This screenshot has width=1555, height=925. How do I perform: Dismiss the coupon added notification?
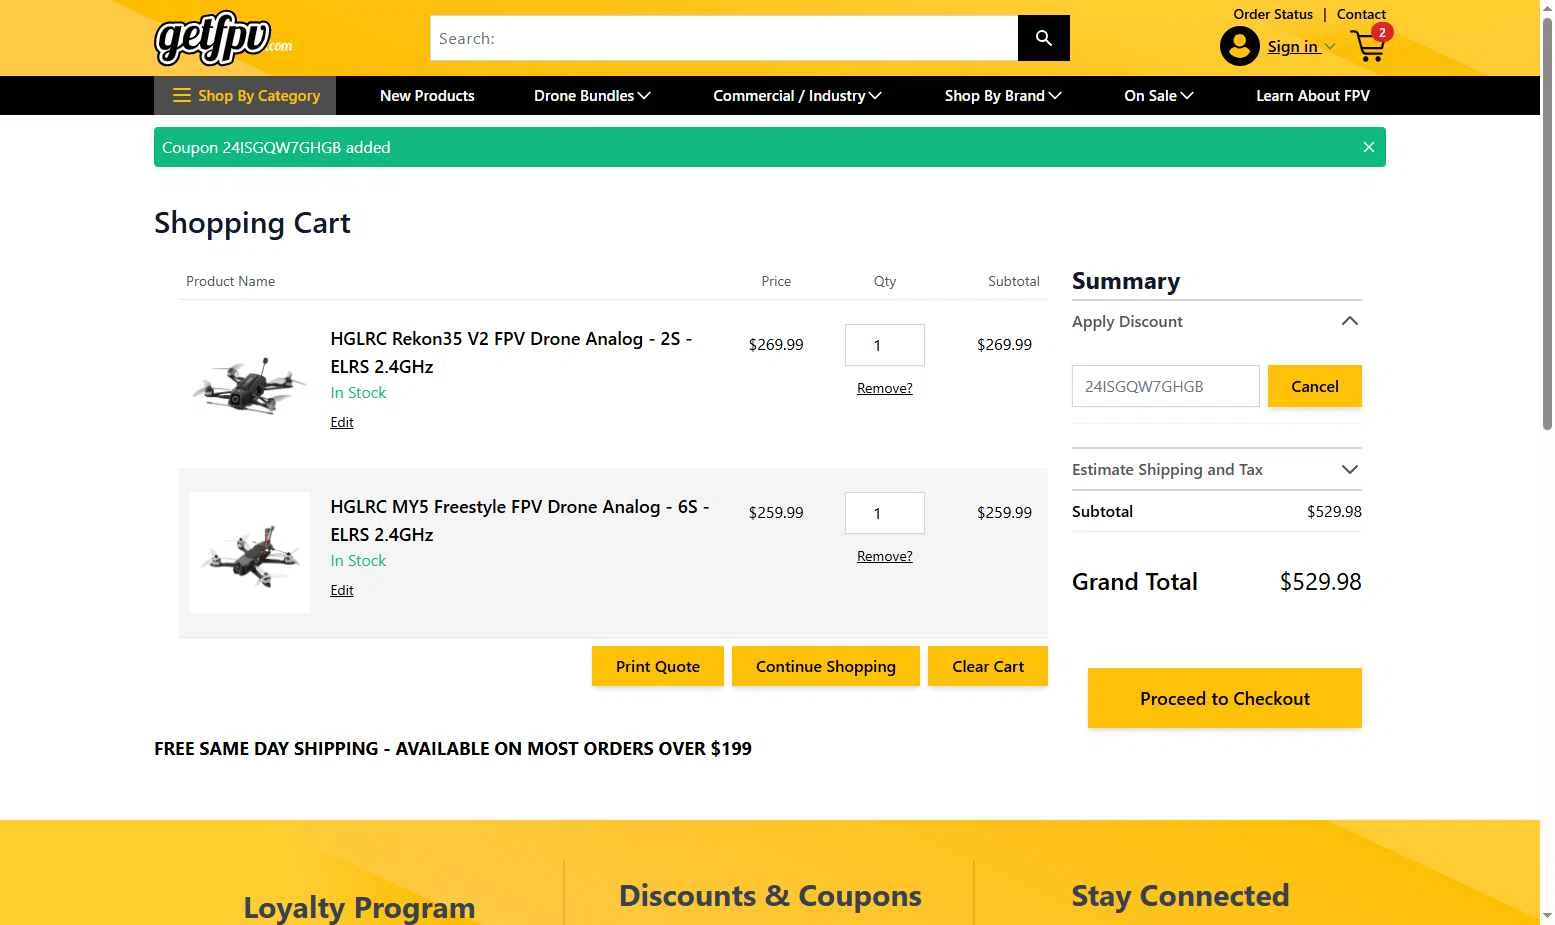point(1368,147)
